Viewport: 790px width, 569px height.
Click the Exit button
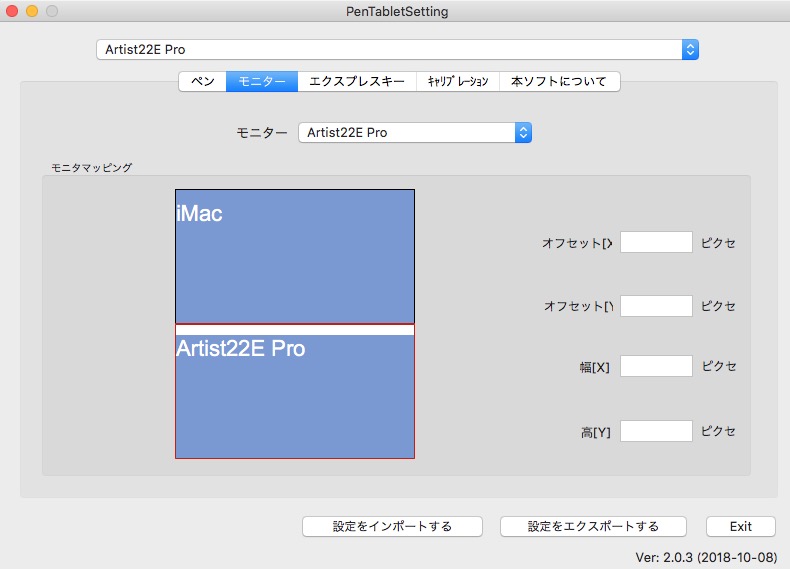point(741,526)
